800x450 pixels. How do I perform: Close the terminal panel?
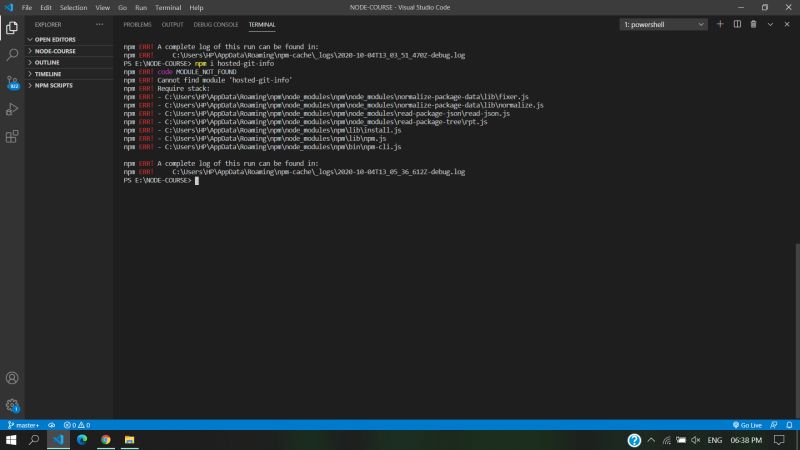(787, 24)
